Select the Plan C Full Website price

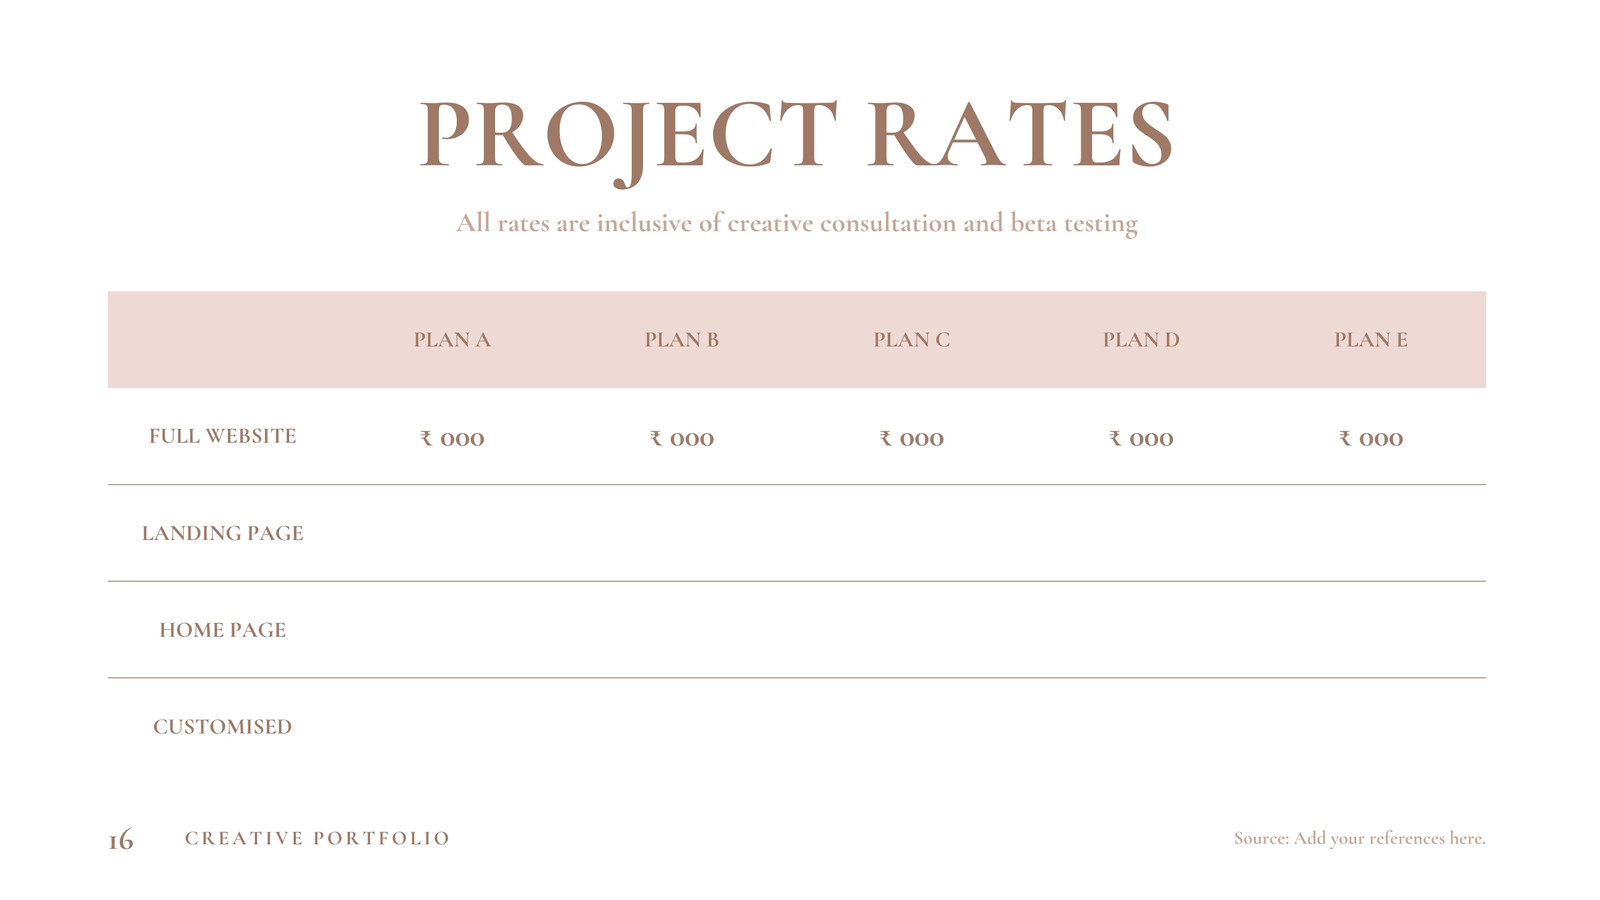pos(911,438)
